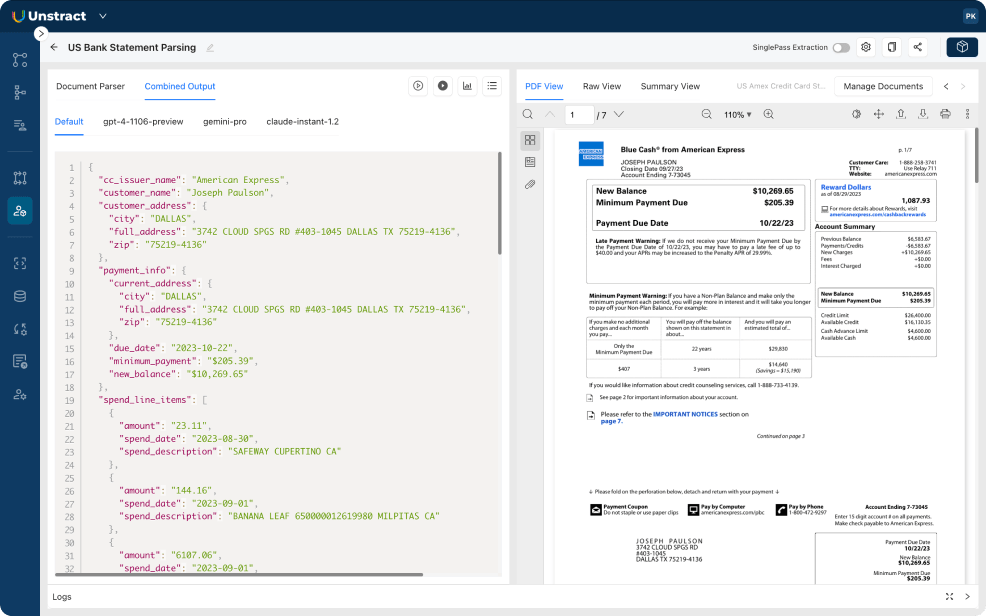Click the PDF page number input field

click(578, 115)
